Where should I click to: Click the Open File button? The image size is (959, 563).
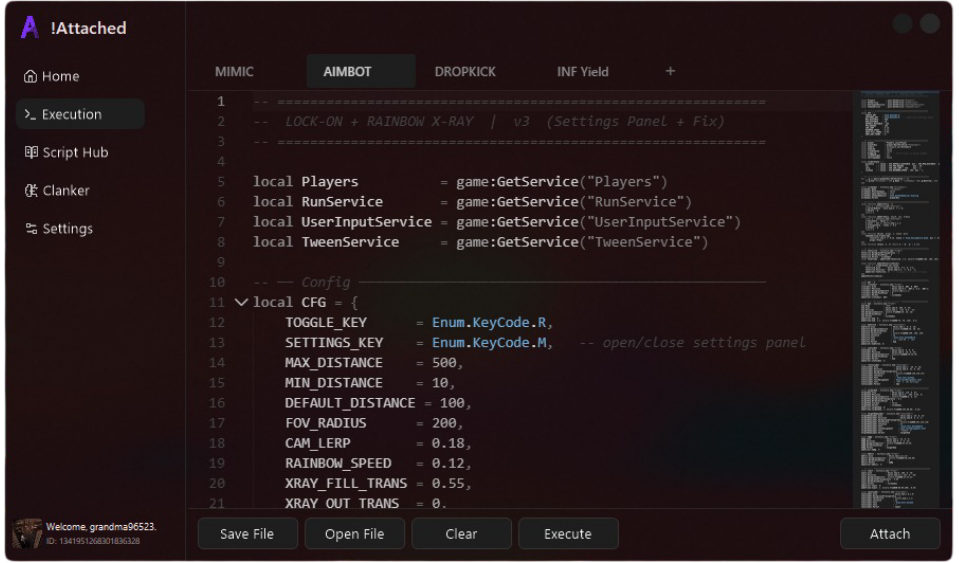click(354, 534)
